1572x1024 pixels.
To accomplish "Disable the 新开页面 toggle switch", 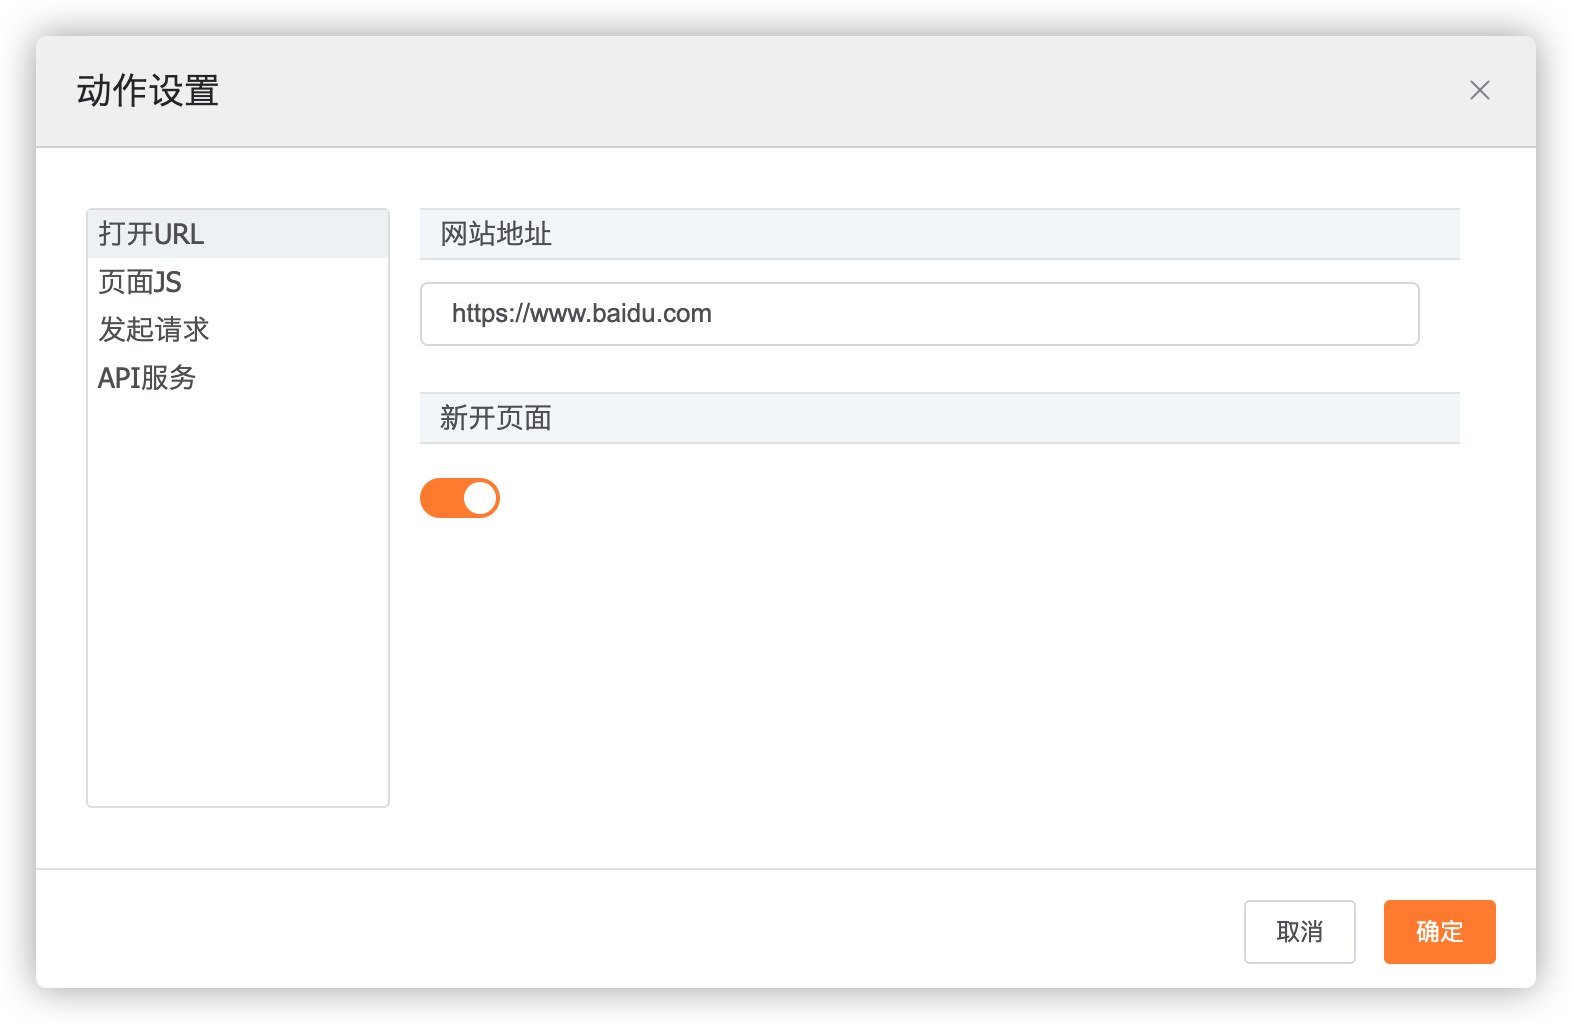I will click(460, 498).
